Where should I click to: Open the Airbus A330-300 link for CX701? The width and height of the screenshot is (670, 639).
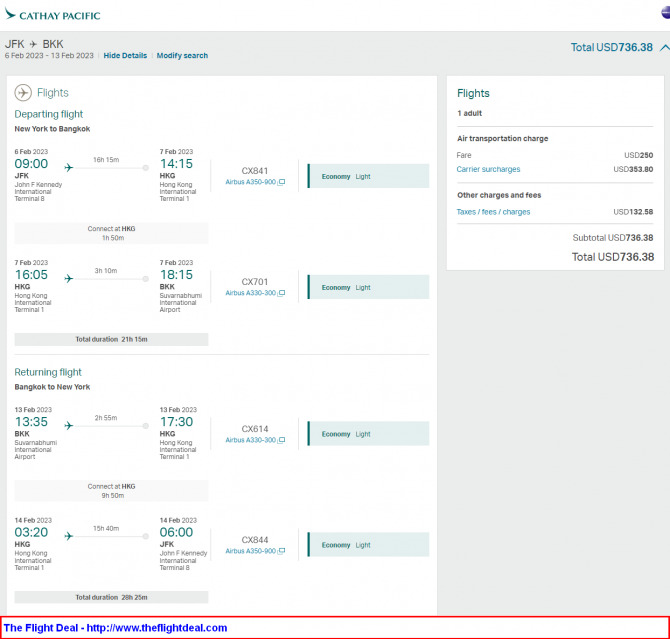250,293
